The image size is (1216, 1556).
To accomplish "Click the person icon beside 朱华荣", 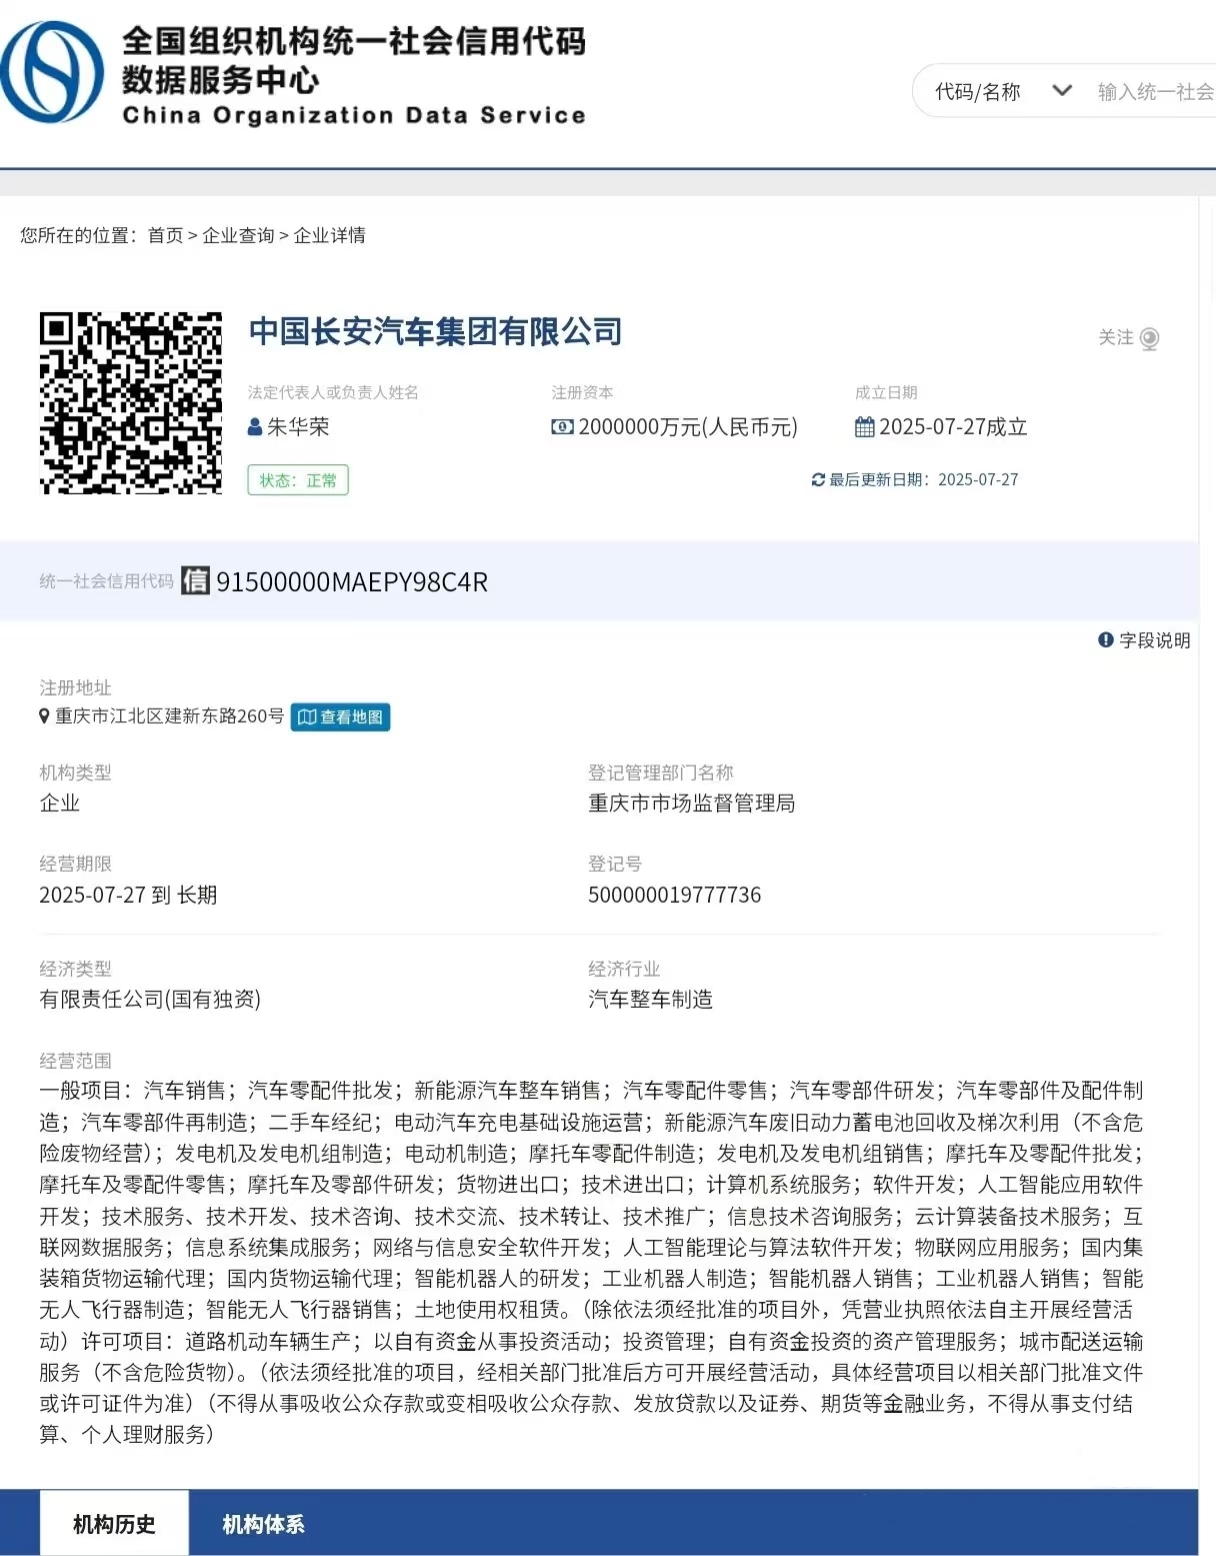I will click(x=255, y=427).
